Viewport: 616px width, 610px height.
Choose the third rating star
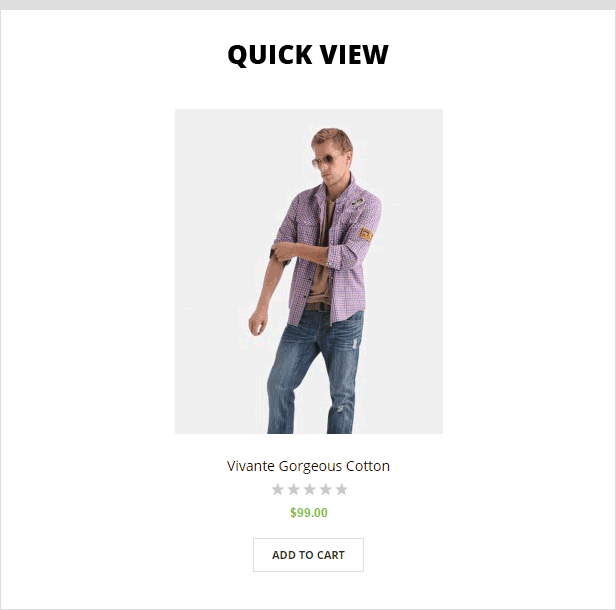[310, 489]
